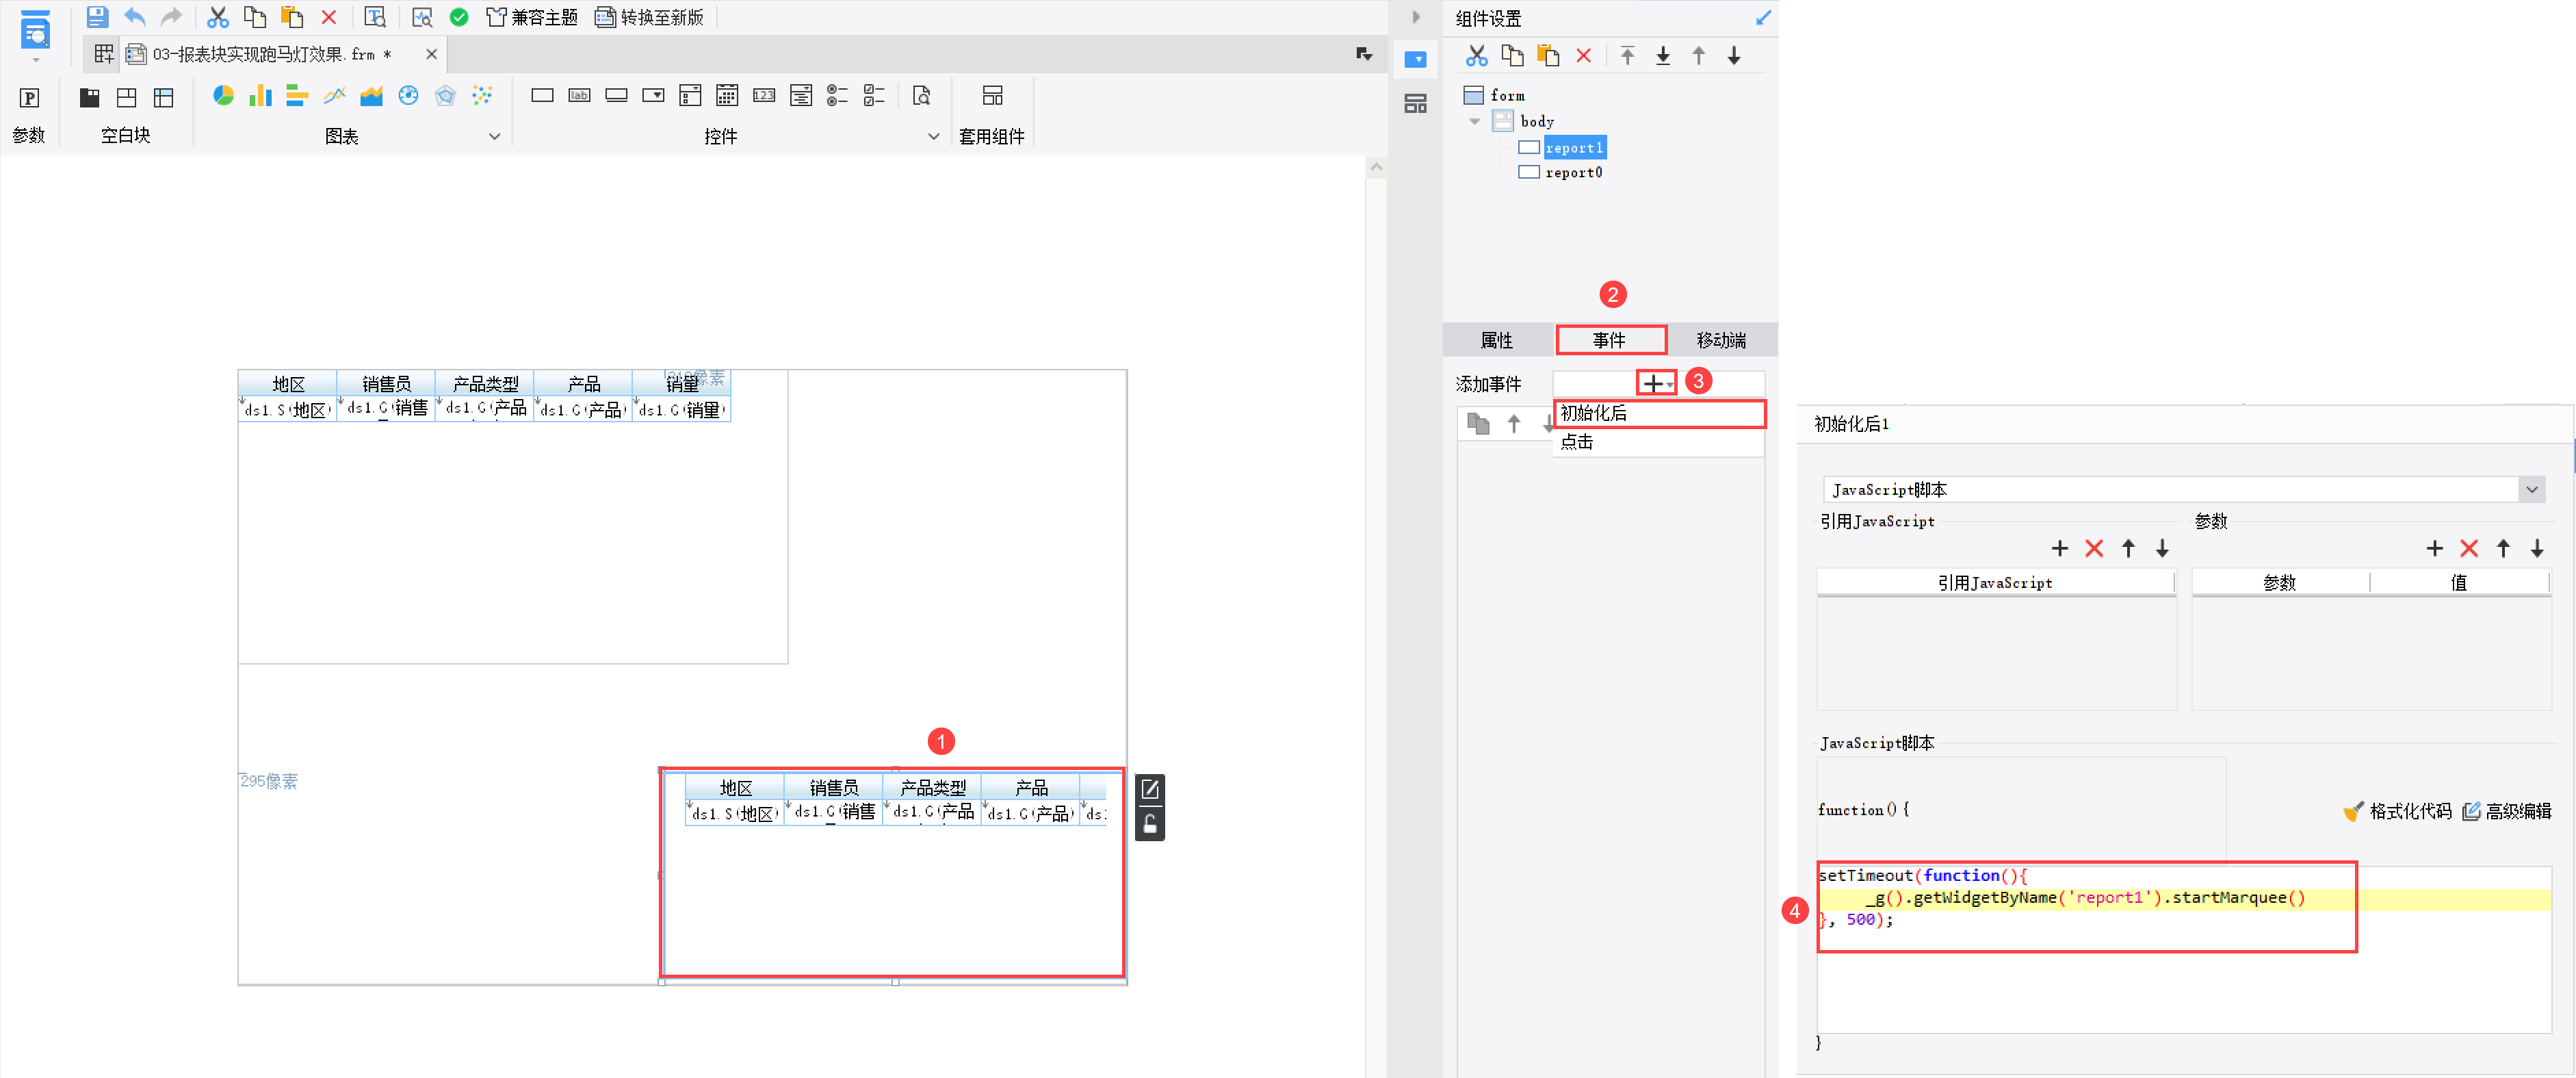Click the edit pencil icon beside report block
The image size is (2576, 1078).
(x=1150, y=789)
